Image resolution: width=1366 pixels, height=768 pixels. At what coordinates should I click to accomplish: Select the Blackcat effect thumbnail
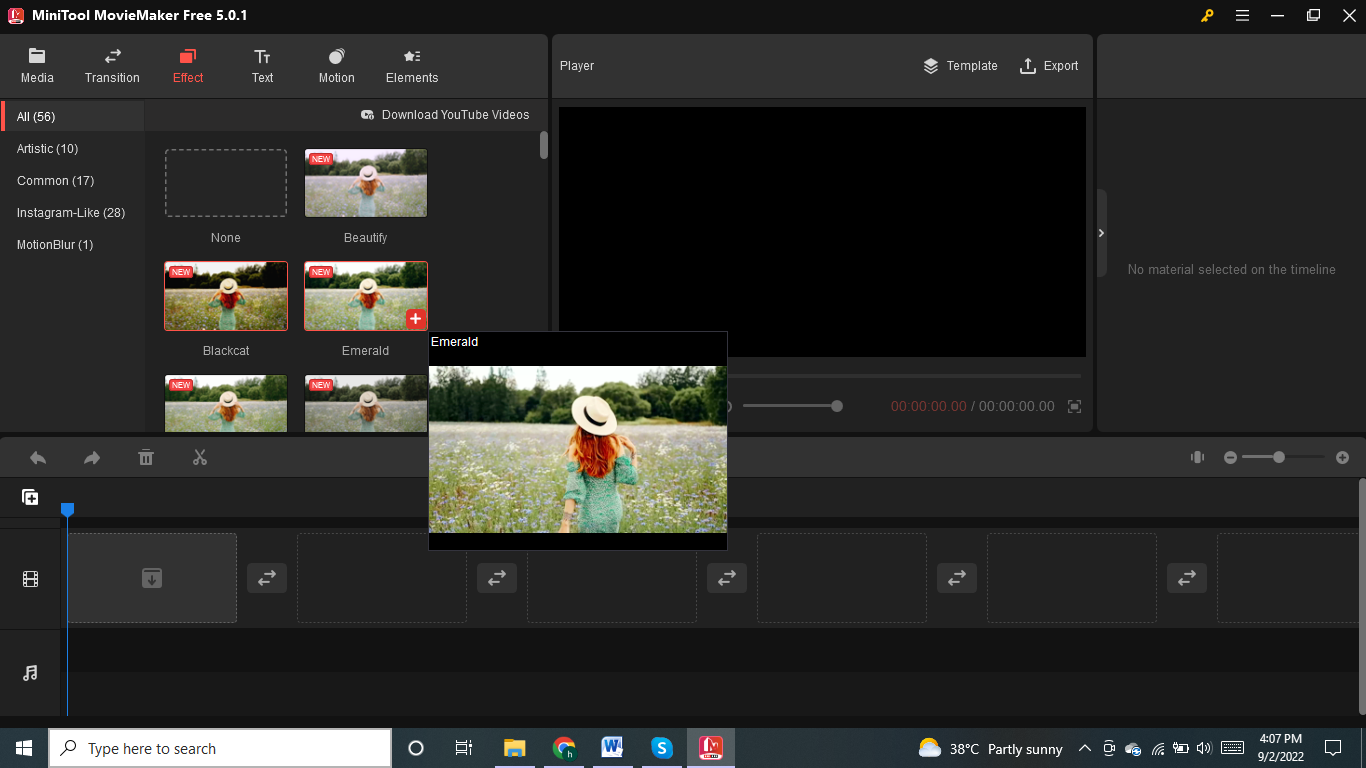(x=226, y=296)
